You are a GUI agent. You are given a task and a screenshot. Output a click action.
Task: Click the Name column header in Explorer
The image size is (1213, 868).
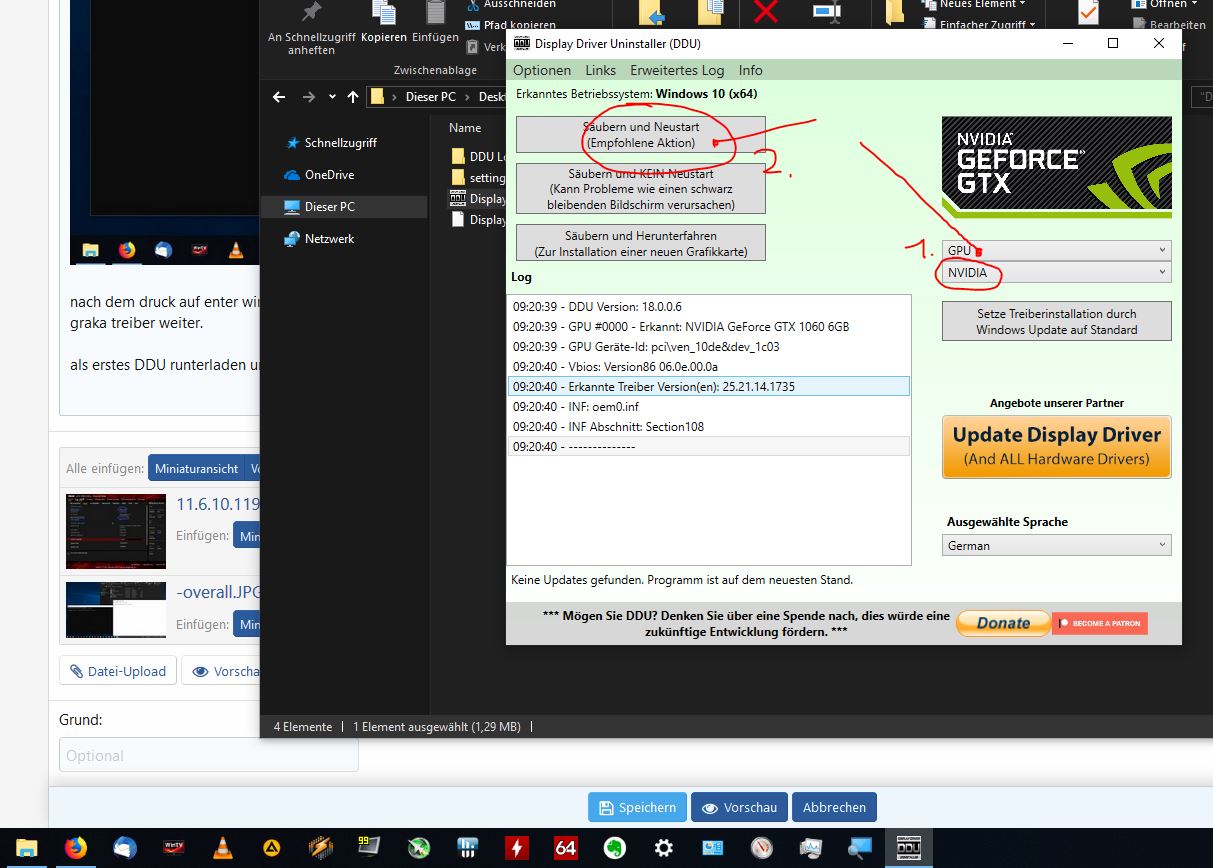pyautogui.click(x=465, y=128)
